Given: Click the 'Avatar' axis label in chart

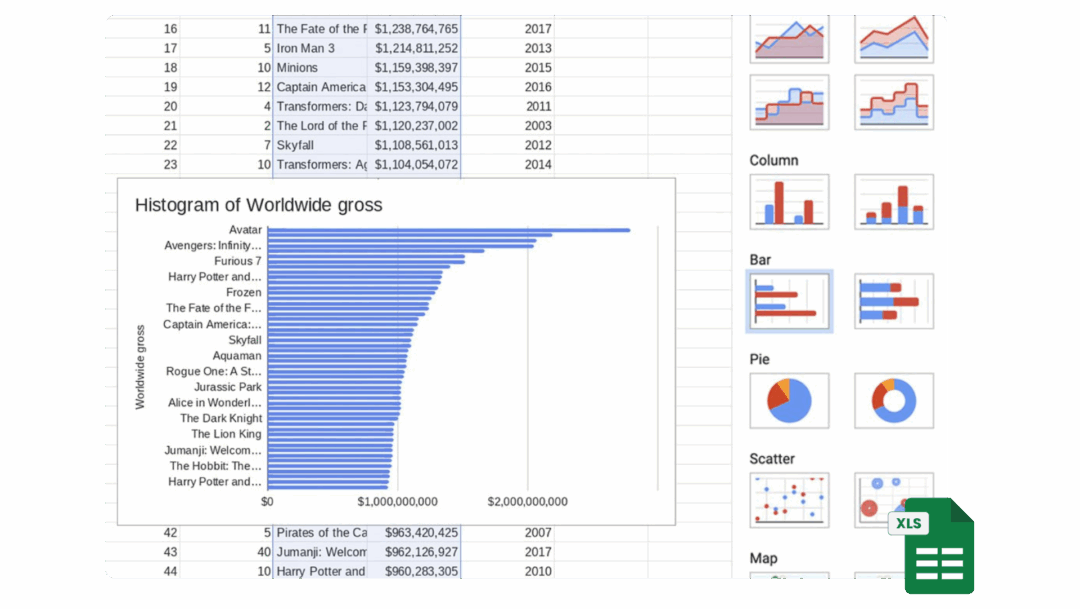Looking at the screenshot, I should pyautogui.click(x=245, y=230).
